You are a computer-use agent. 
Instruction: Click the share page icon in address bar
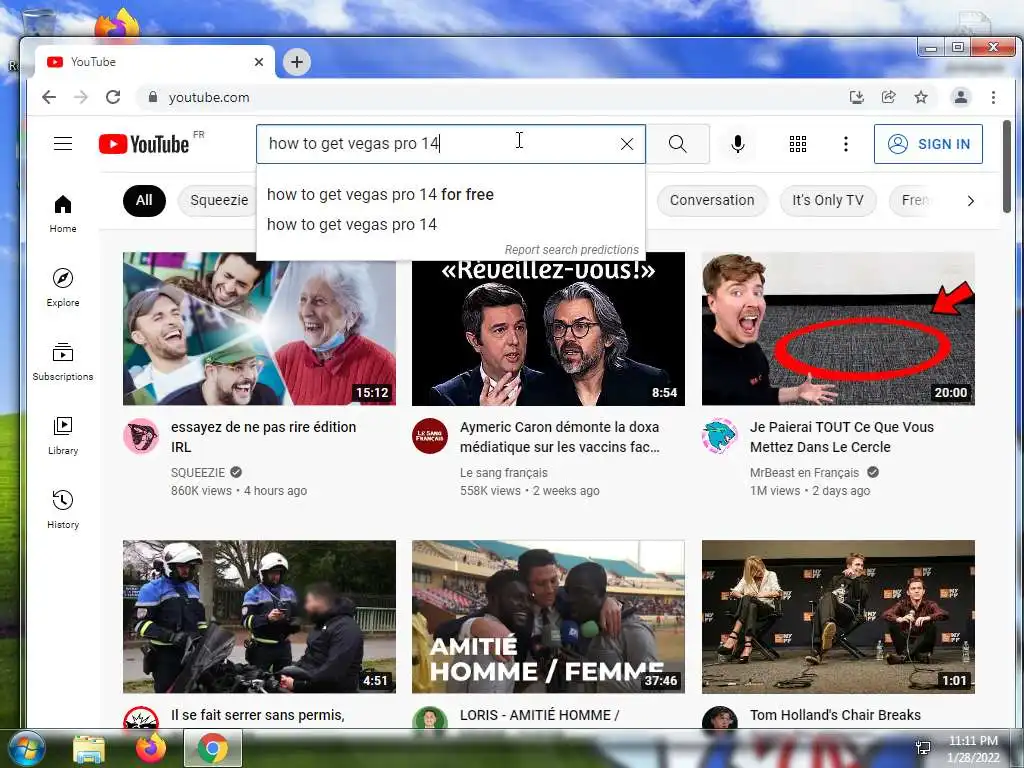pyautogui.click(x=889, y=97)
